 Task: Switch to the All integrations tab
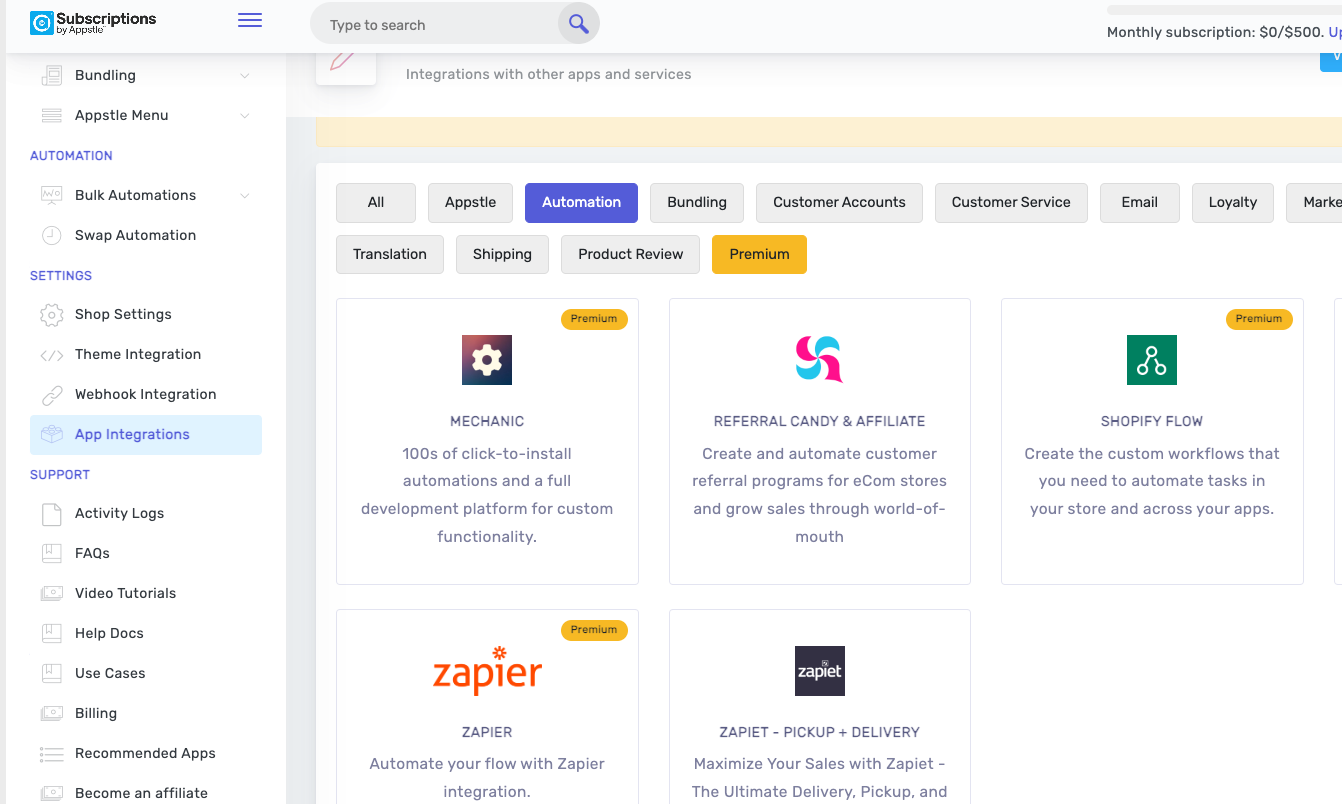click(376, 203)
